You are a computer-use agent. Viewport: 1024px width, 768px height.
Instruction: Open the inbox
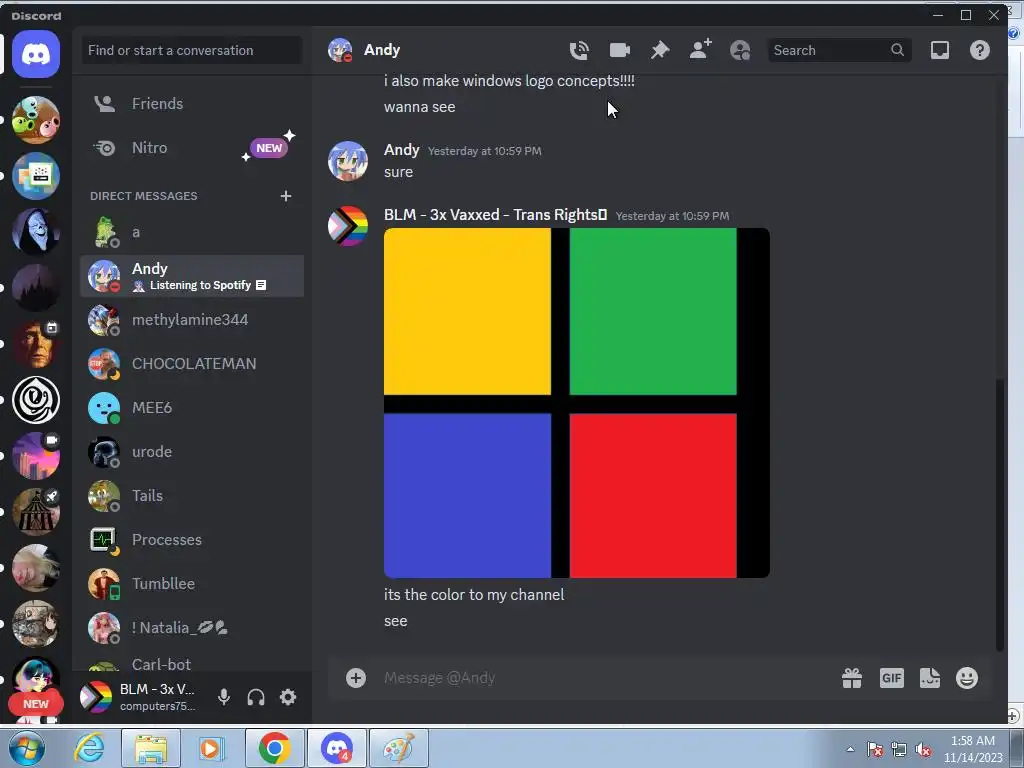tap(940, 50)
